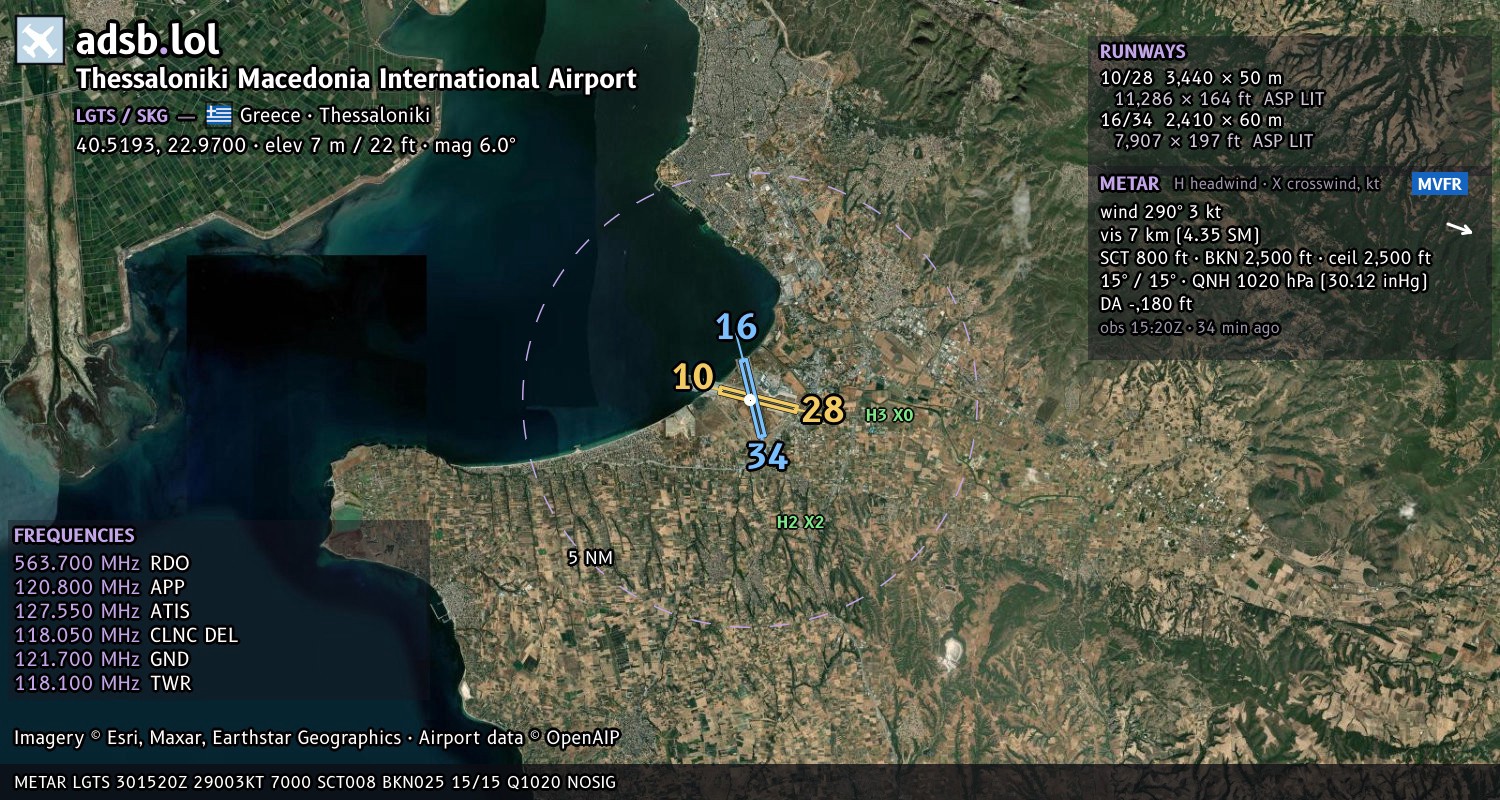Screen dimensions: 1500x800
Task: Click the MVFR flight category badge
Action: pos(1440,184)
